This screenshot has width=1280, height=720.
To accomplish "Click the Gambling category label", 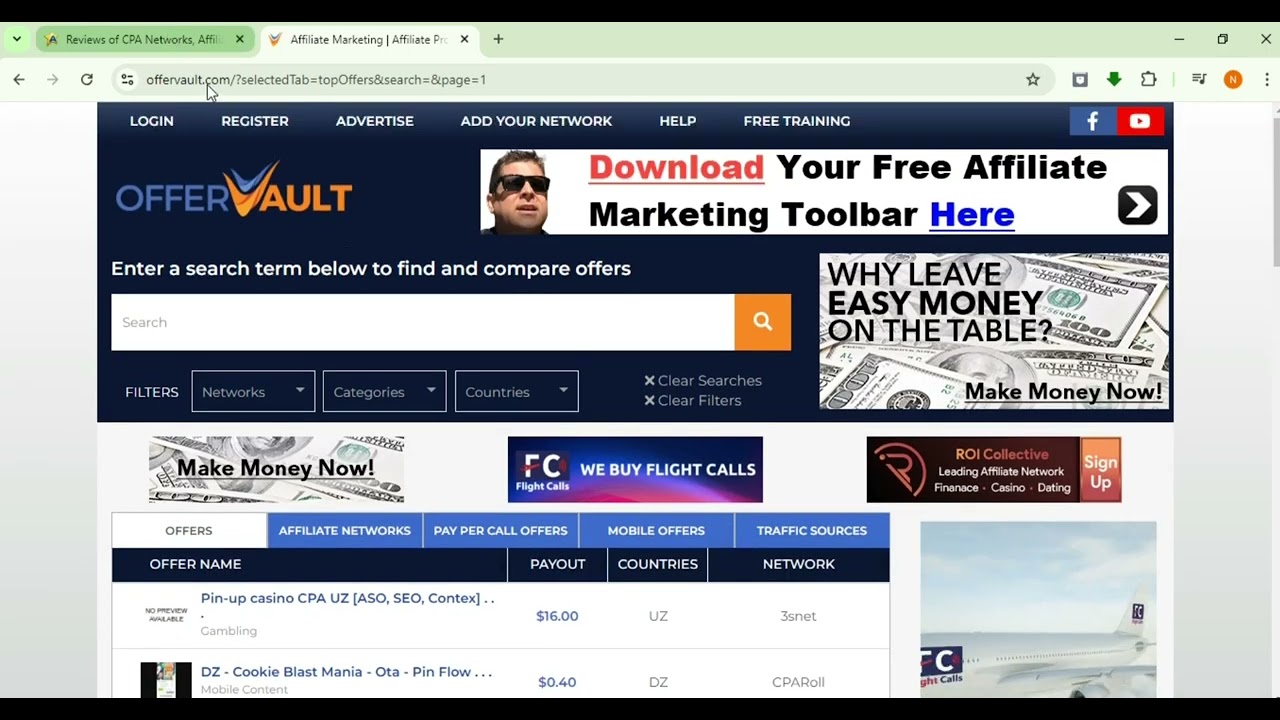I will tap(228, 631).
